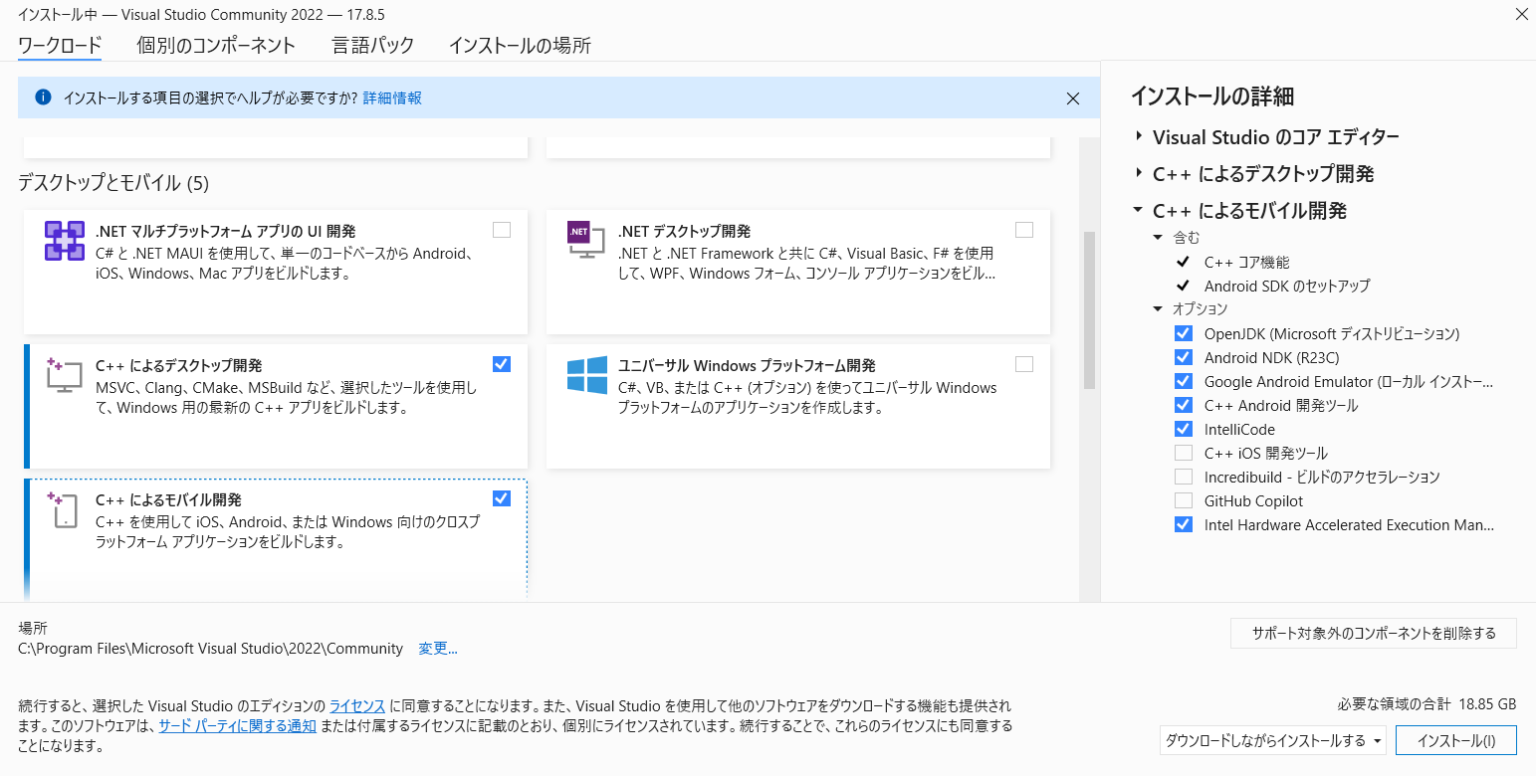Screen dimensions: 1536x776
Task: Switch to the 個別のコンポーネント tab
Action: click(216, 45)
